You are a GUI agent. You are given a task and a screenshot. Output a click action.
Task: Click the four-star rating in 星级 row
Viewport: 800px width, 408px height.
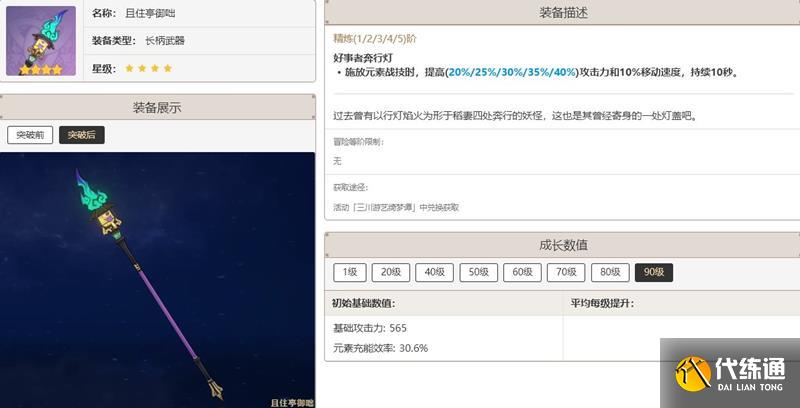[148, 68]
